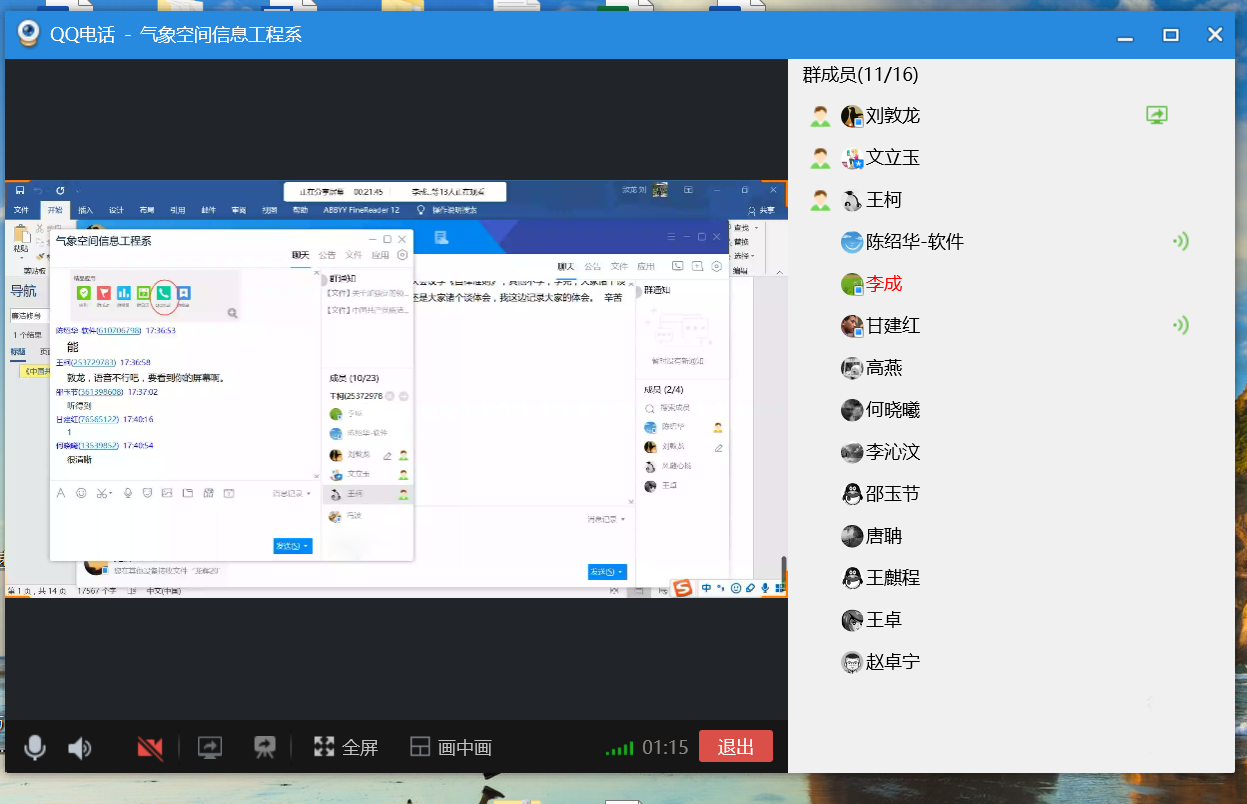Click the QQ电话 webcam logo in title bar

pyautogui.click(x=28, y=35)
